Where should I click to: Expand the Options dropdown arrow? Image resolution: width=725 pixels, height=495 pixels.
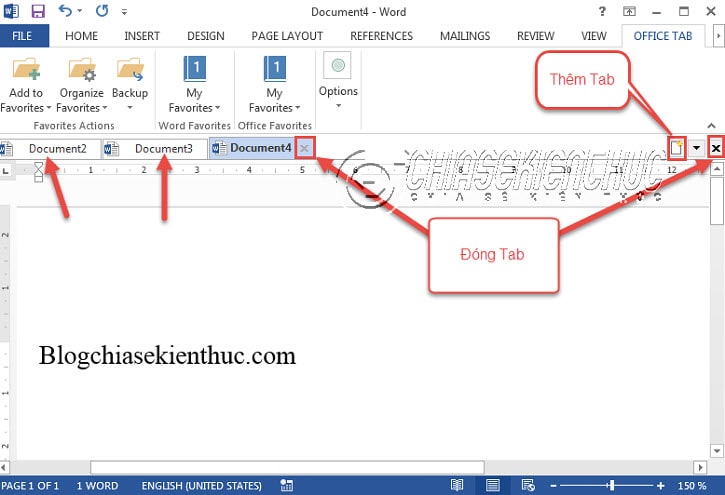(338, 106)
